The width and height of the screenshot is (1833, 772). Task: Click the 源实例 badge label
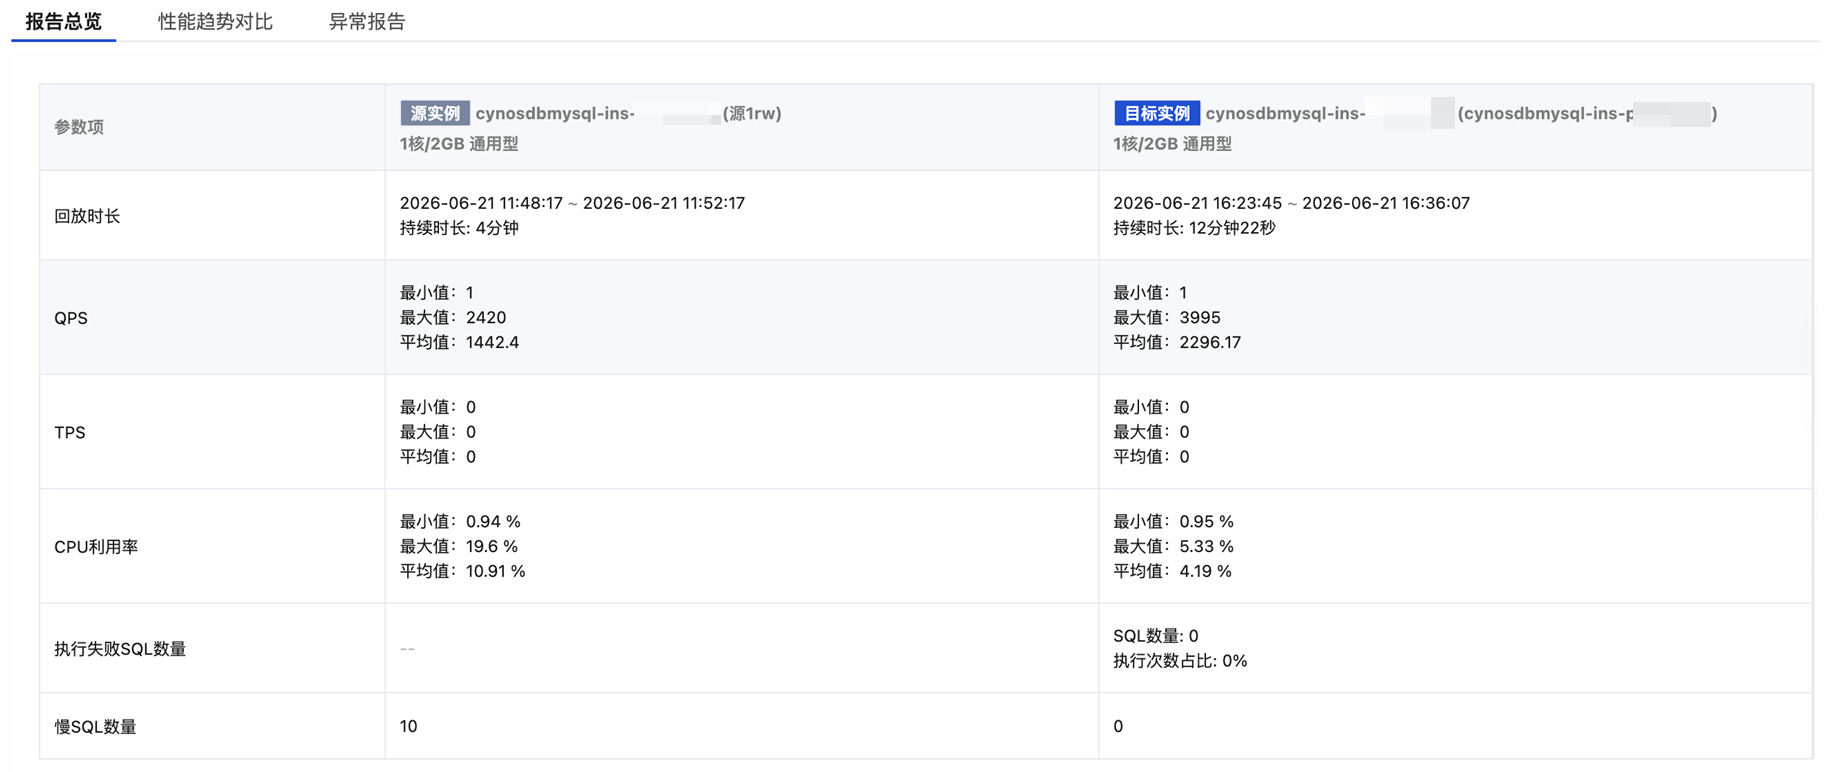435,113
